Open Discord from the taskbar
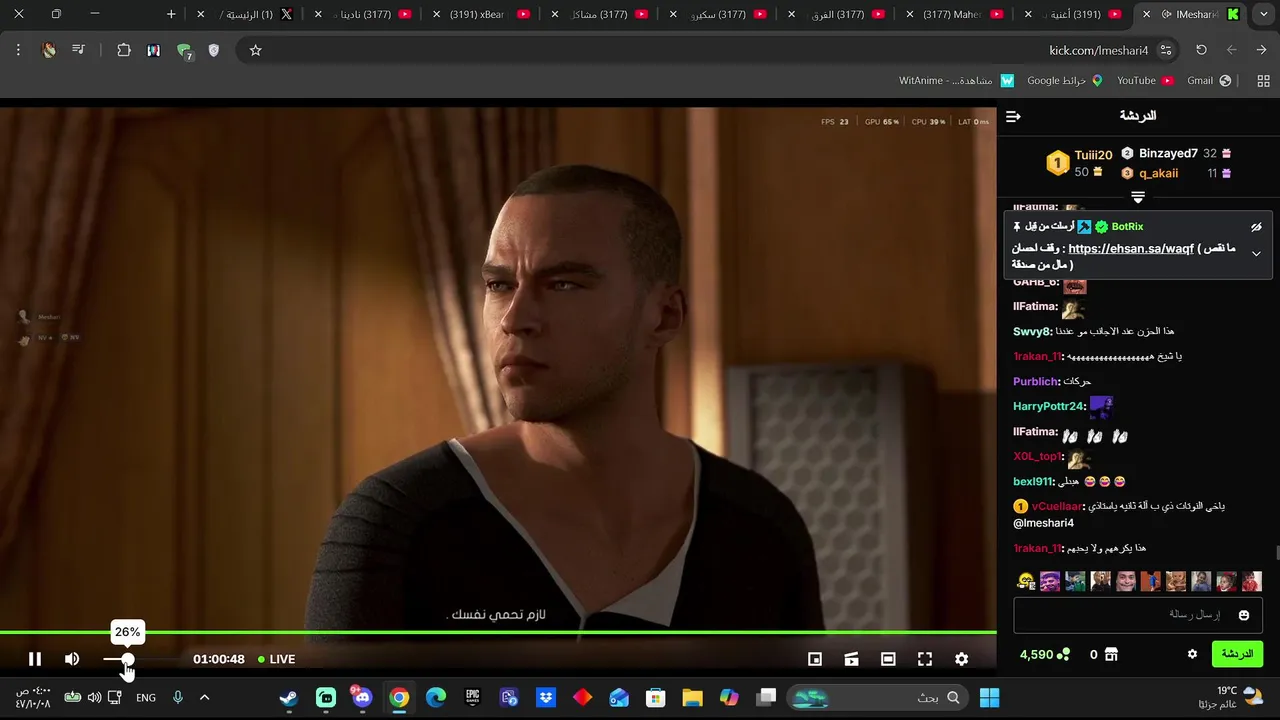This screenshot has width=1280, height=720. (362, 698)
